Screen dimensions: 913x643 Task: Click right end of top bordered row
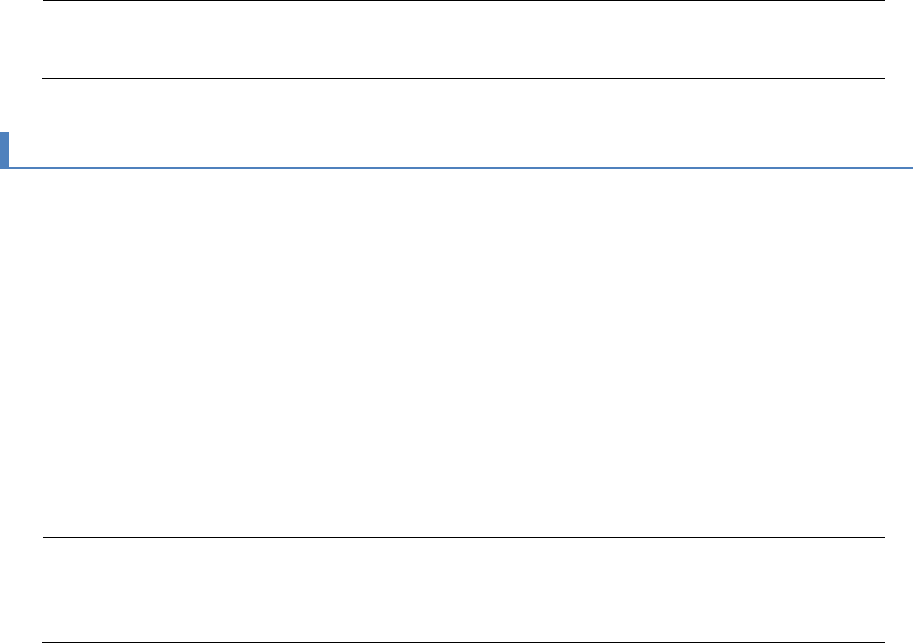[875, 39]
